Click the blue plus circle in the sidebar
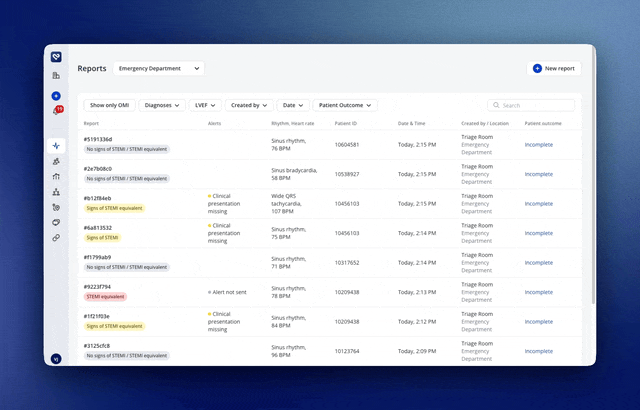 pos(56,96)
